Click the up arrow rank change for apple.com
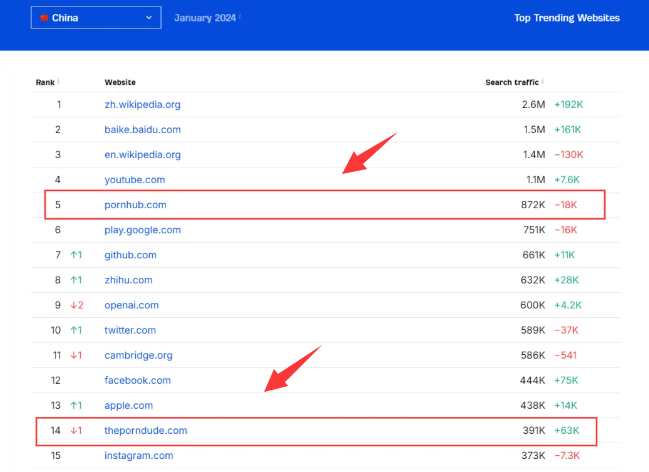649x472 pixels. pyautogui.click(x=76, y=405)
